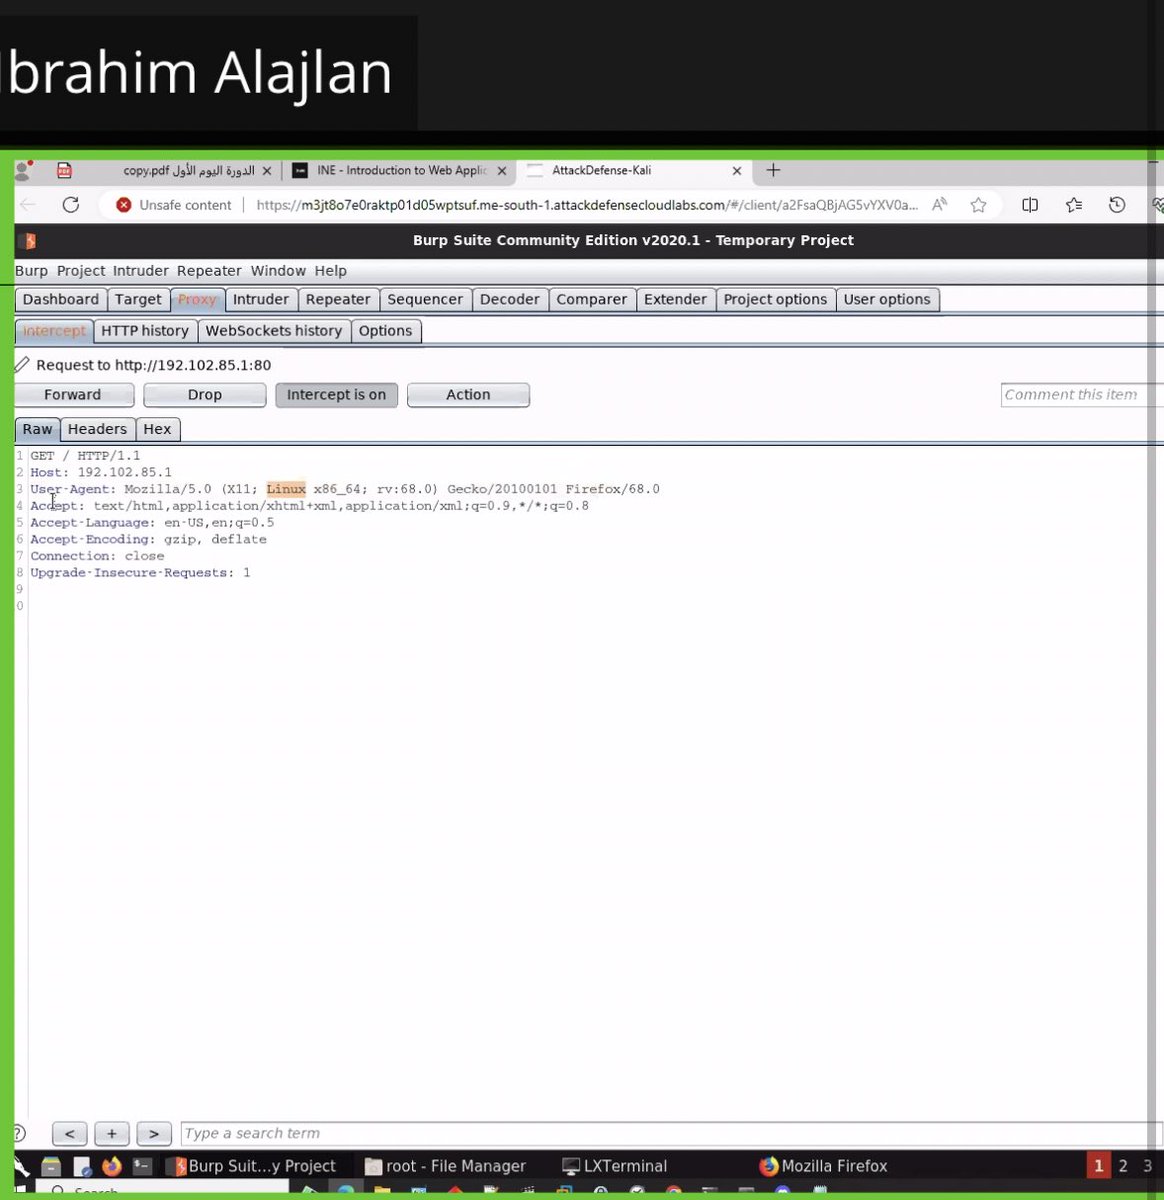Switch to the Repeater tab
Screen dimensions: 1164x1200
coord(338,300)
